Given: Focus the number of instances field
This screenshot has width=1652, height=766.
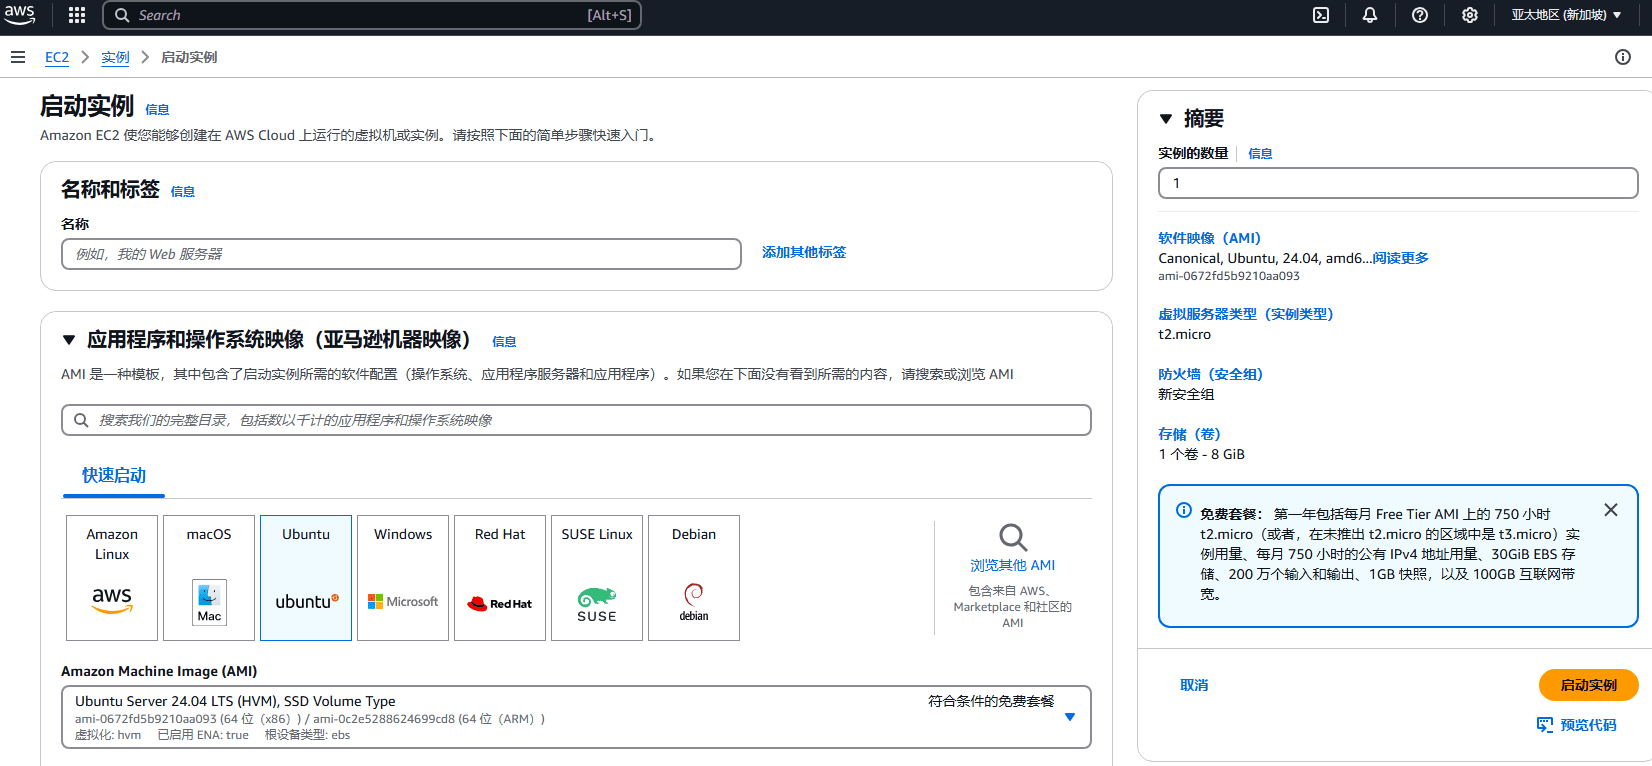Looking at the screenshot, I should coord(1398,183).
